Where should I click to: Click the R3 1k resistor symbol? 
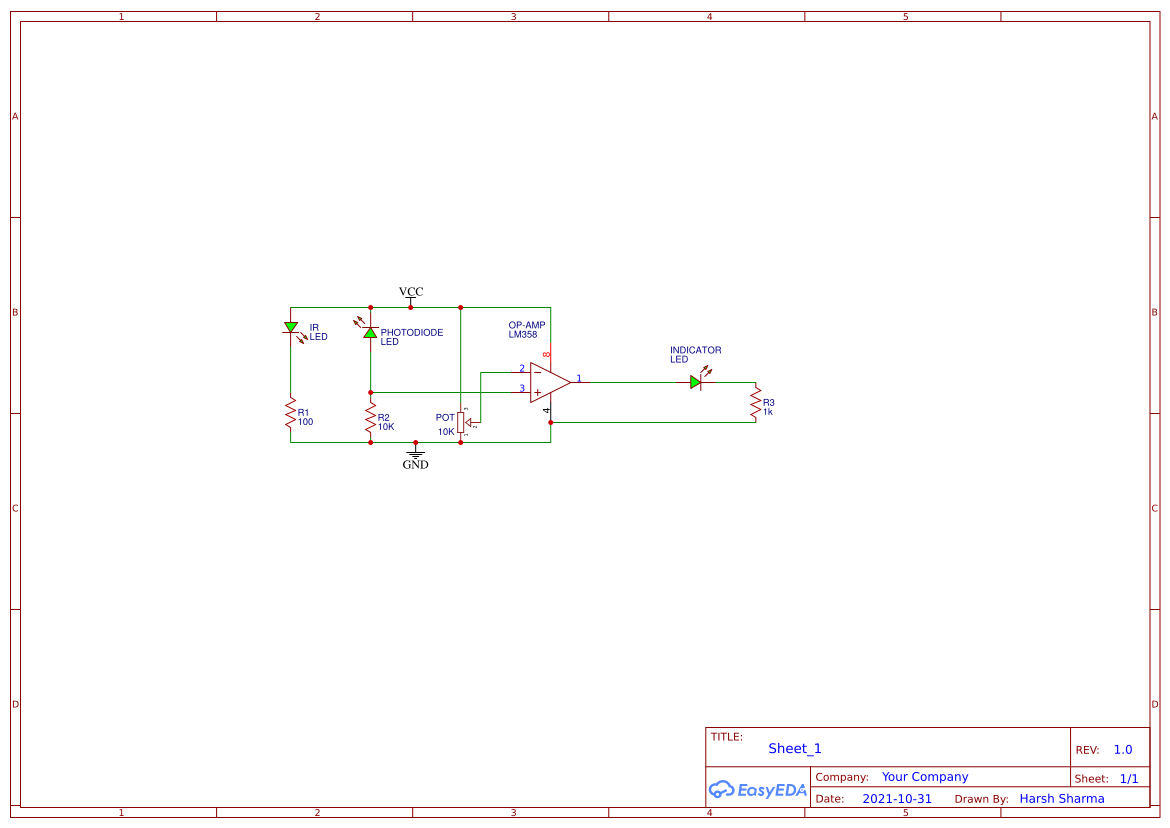pos(756,403)
